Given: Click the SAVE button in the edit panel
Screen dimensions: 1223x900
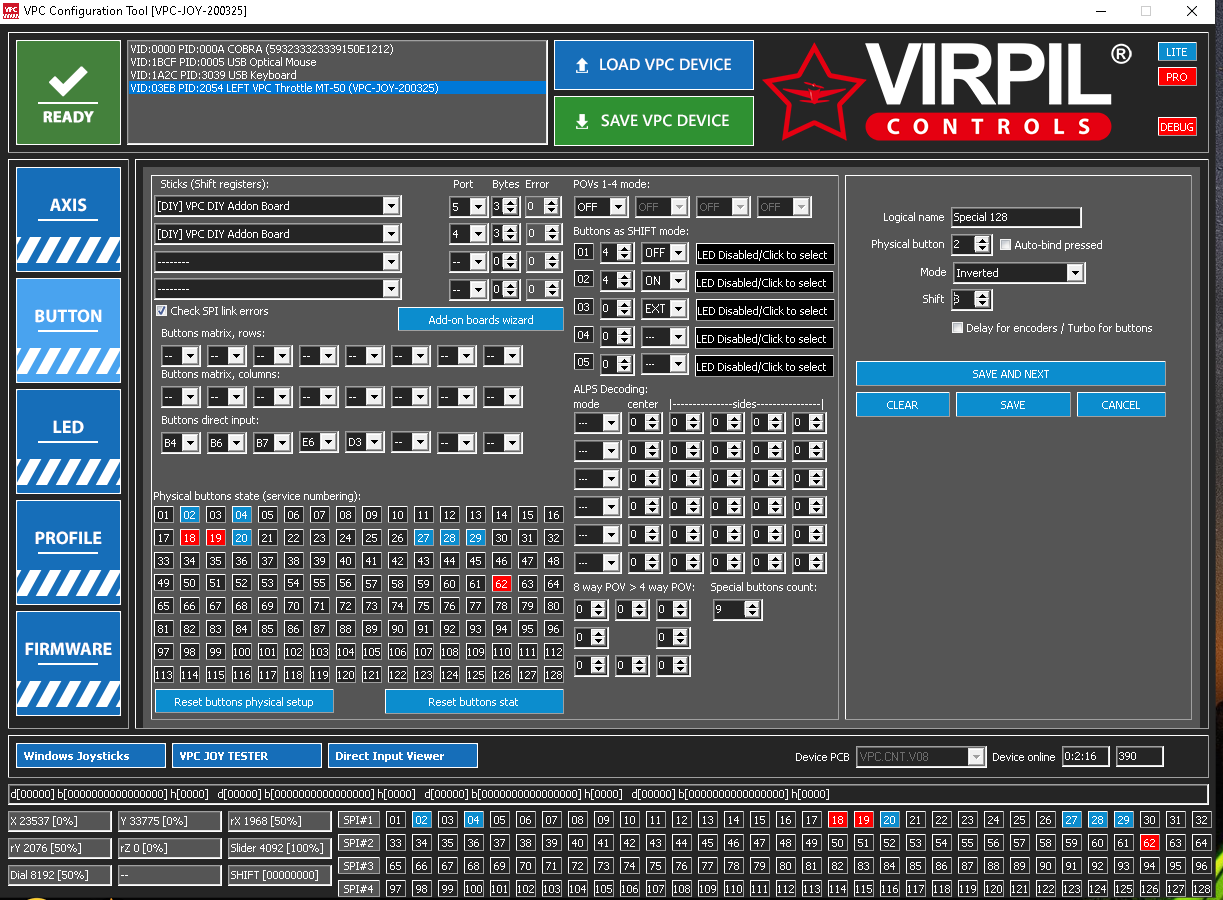Looking at the screenshot, I should 1013,405.
